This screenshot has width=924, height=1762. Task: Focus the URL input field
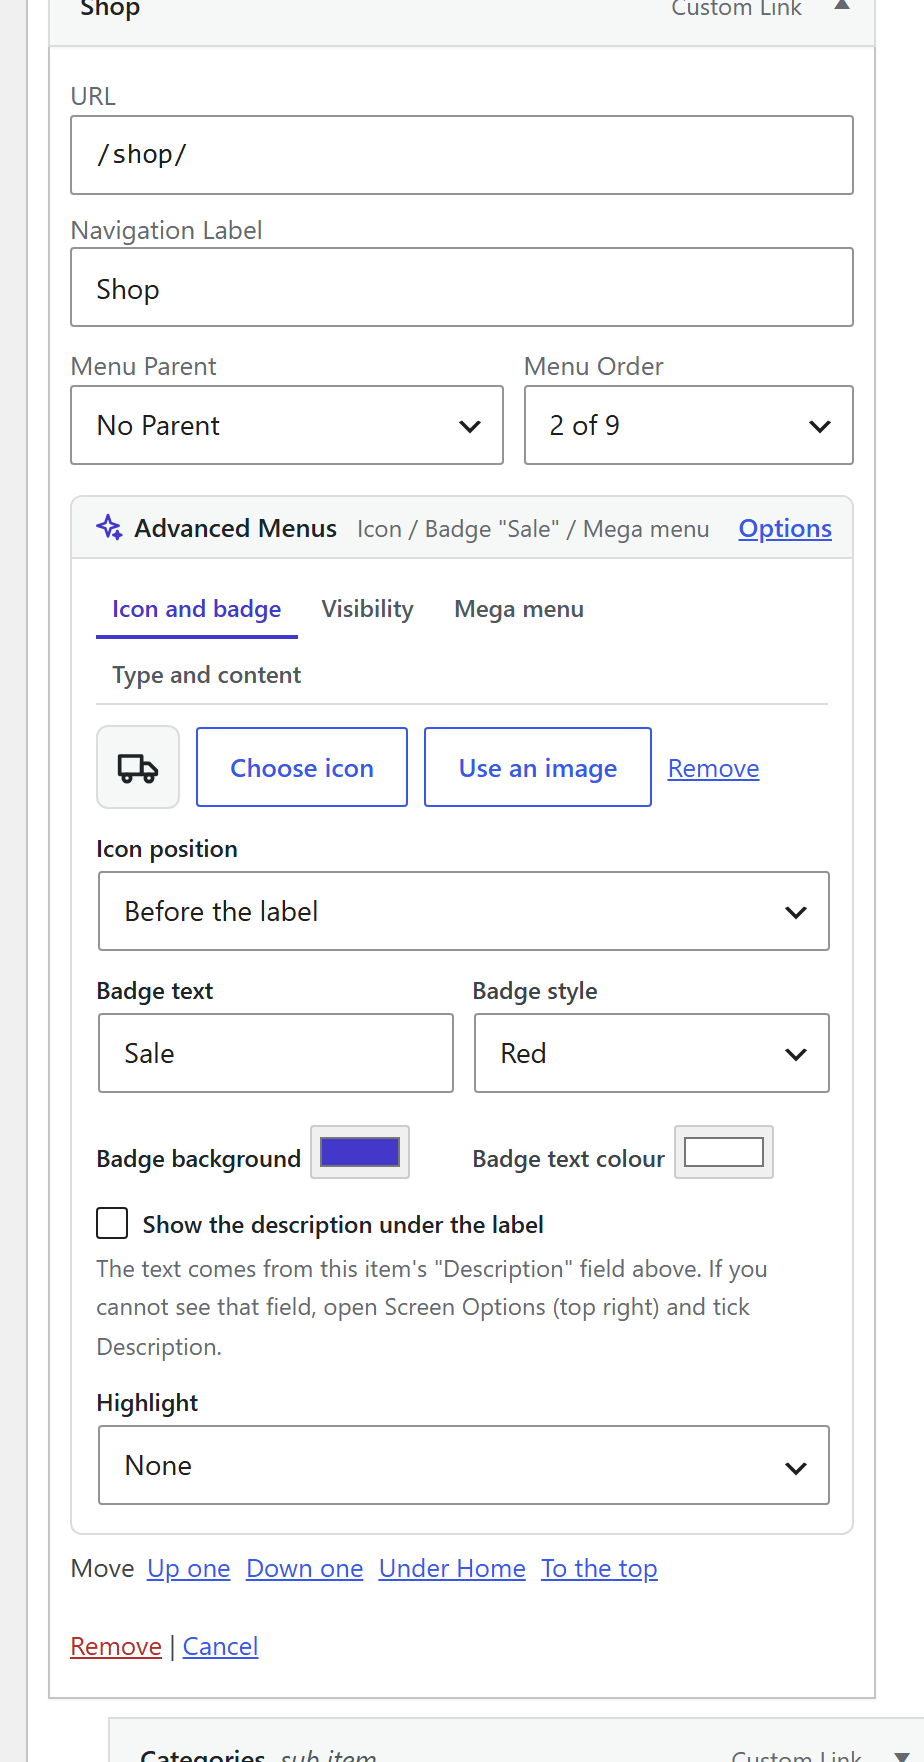[462, 155]
